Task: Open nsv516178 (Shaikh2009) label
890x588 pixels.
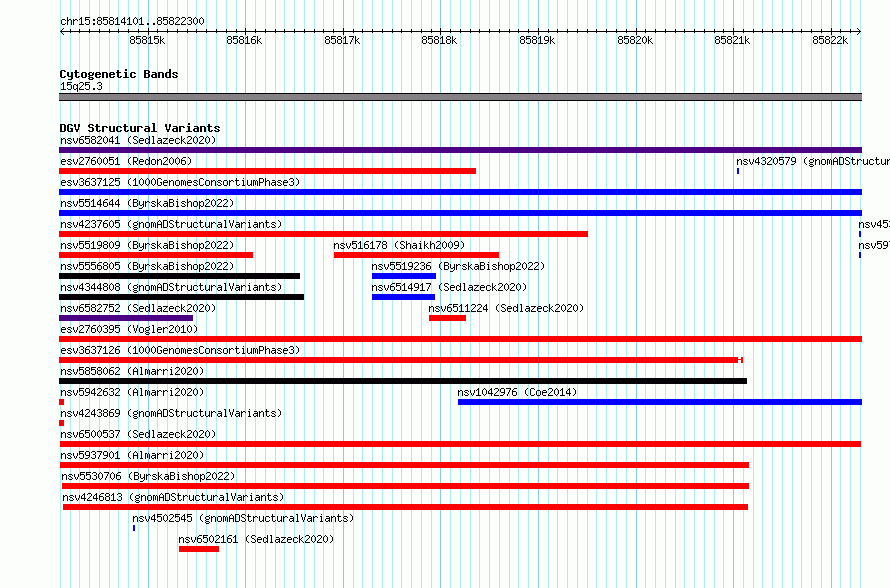Action: click(399, 245)
